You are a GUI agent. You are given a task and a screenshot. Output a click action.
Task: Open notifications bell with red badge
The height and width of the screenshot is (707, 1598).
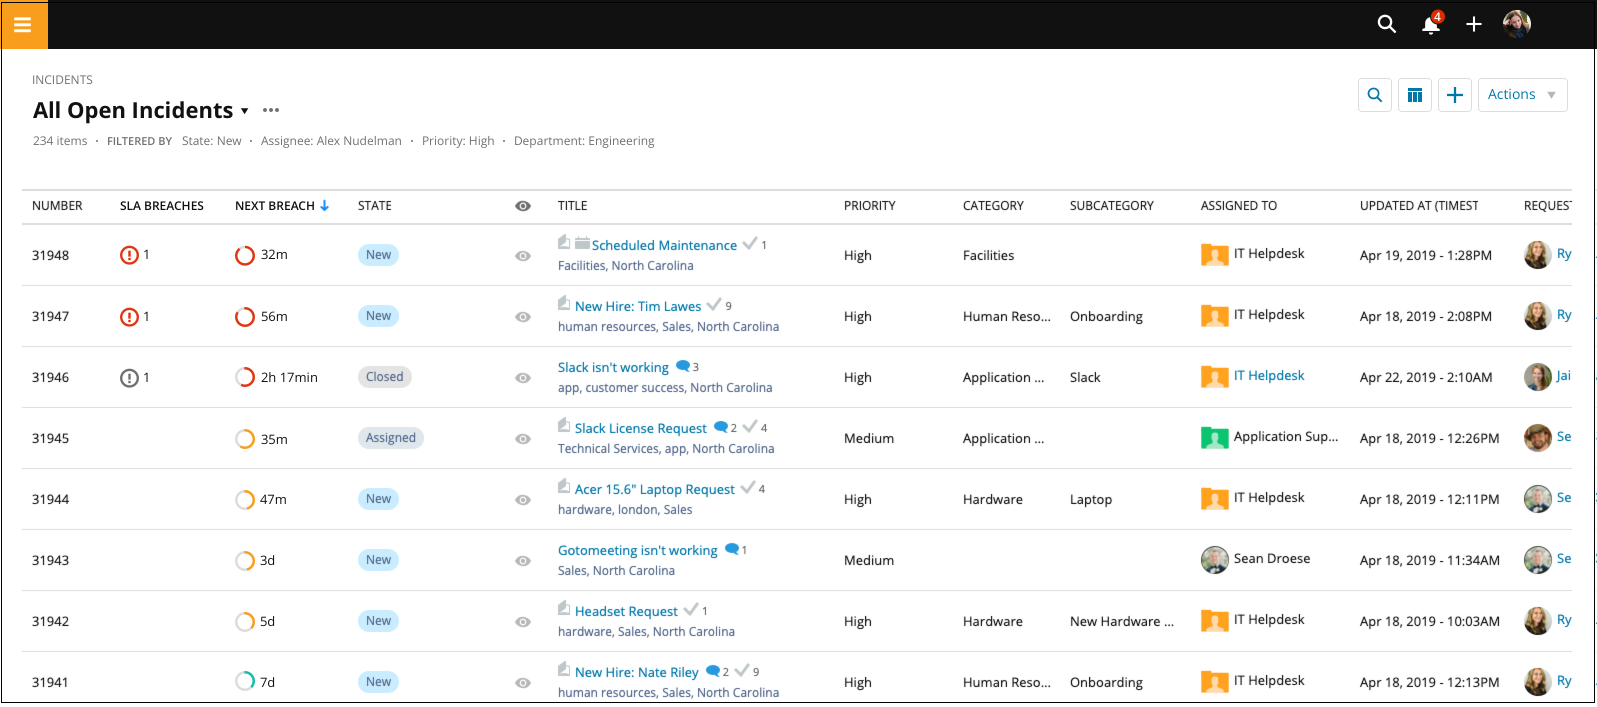point(1431,24)
